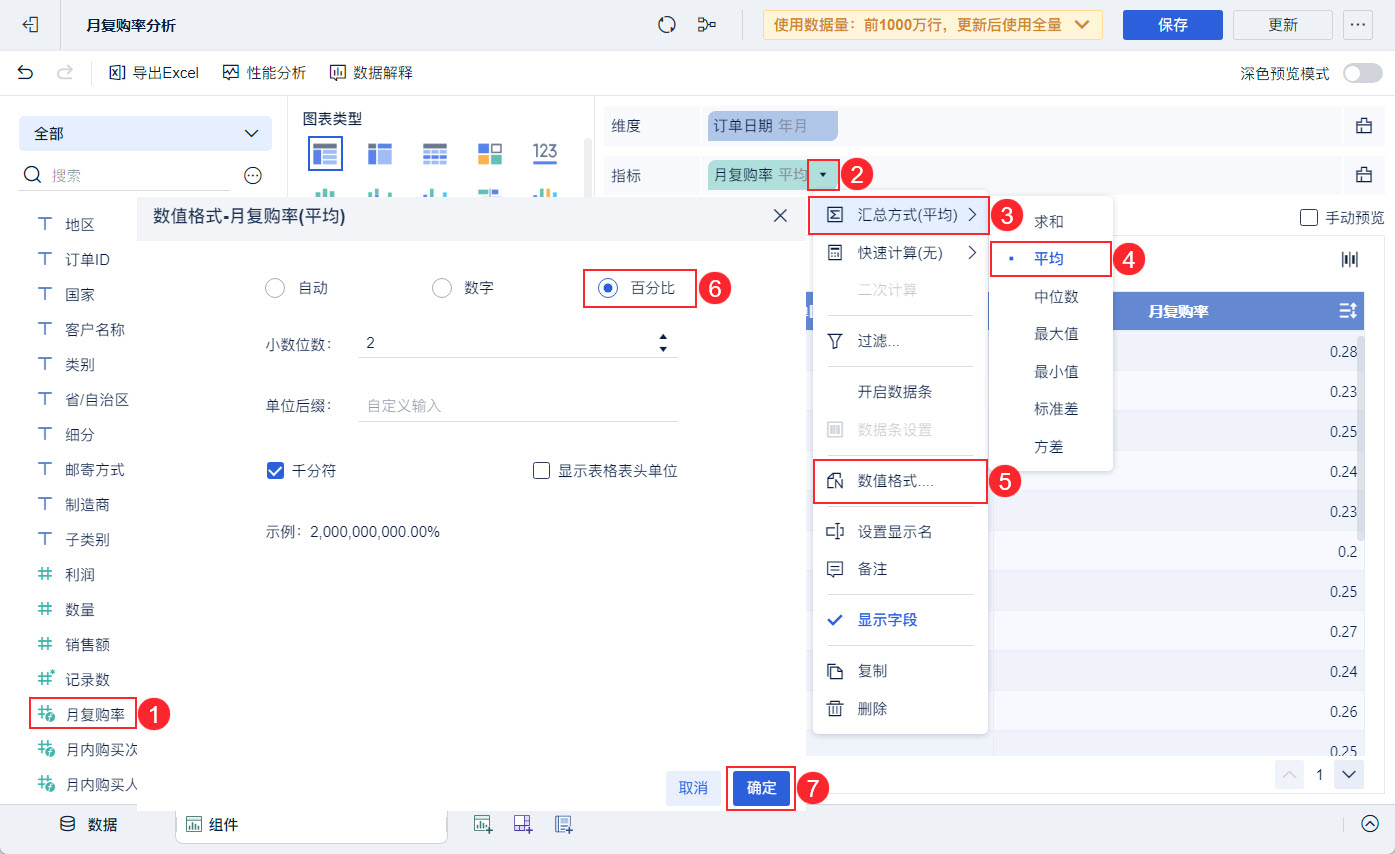Viewport: 1395px width, 854px height.
Task: Select the 自动 format radio button
Action: [275, 288]
